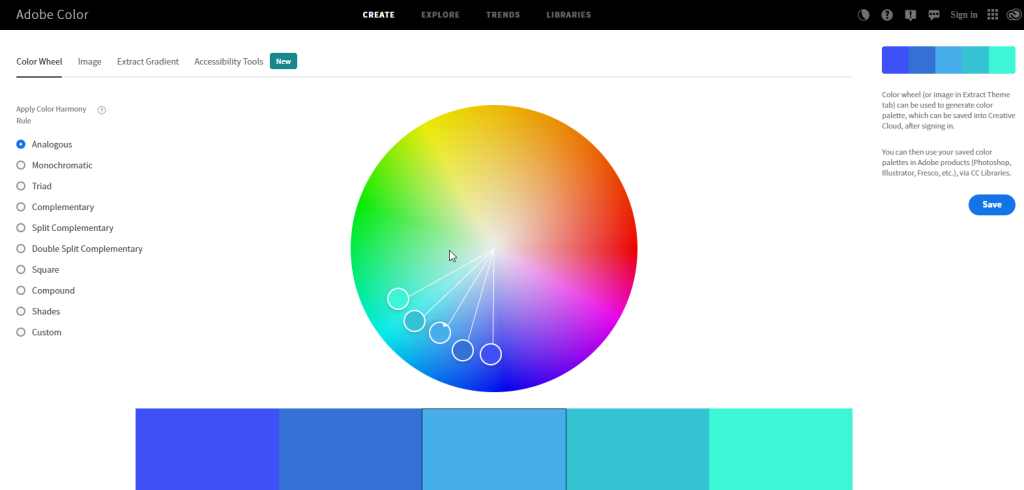1024x490 pixels.
Task: Open the help question mark icon in header
Action: [x=887, y=15]
